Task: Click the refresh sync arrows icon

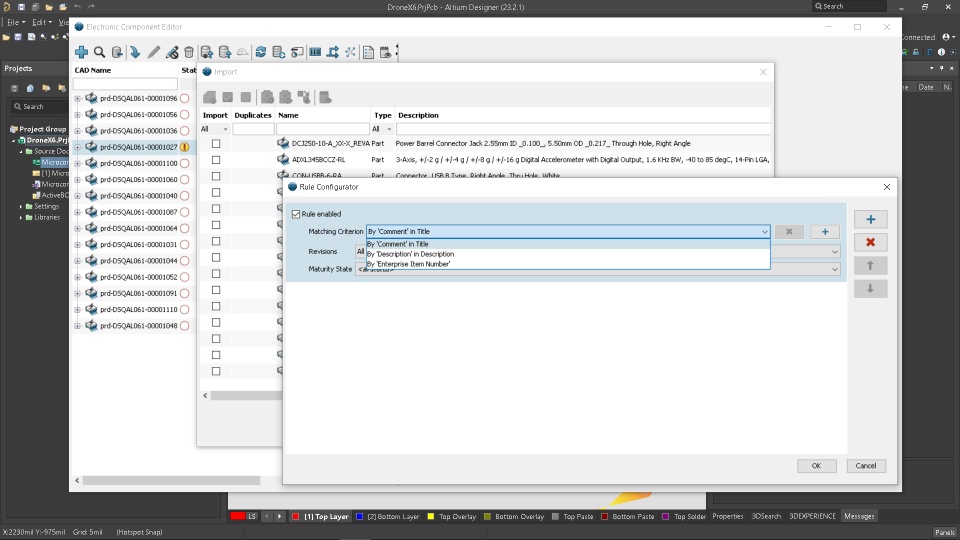Action: [261, 52]
